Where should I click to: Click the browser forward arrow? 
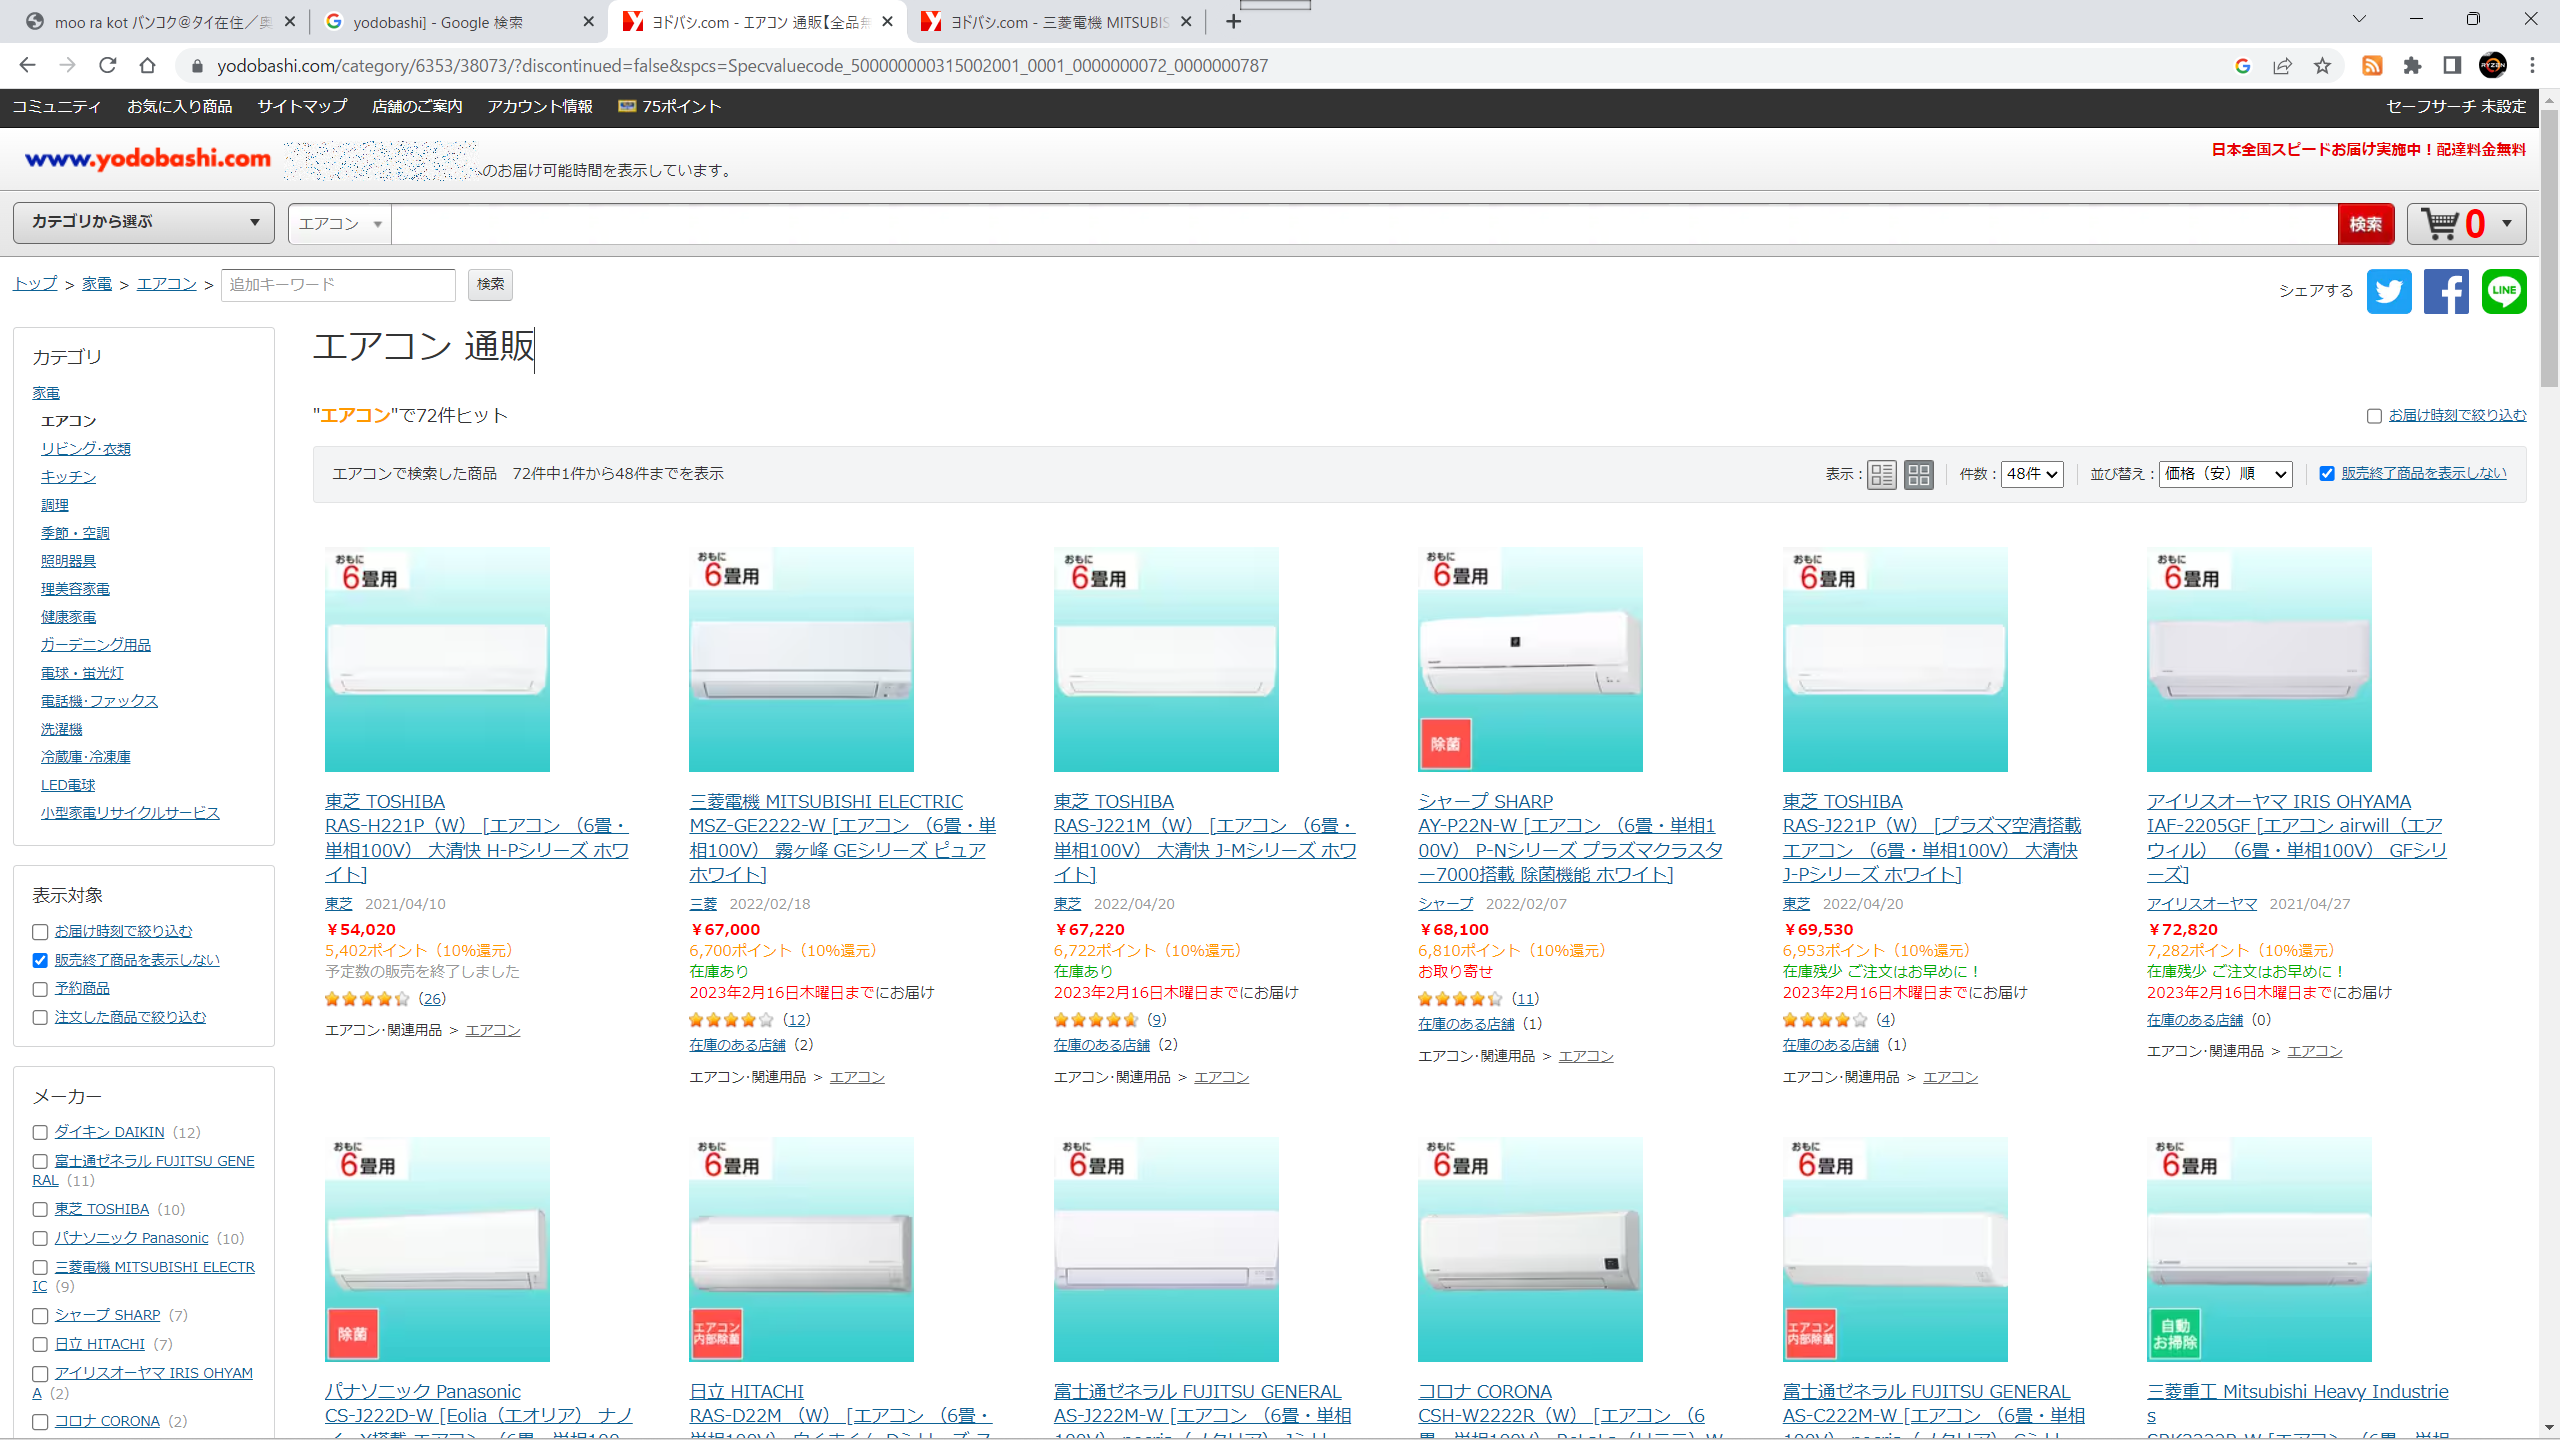point(67,66)
